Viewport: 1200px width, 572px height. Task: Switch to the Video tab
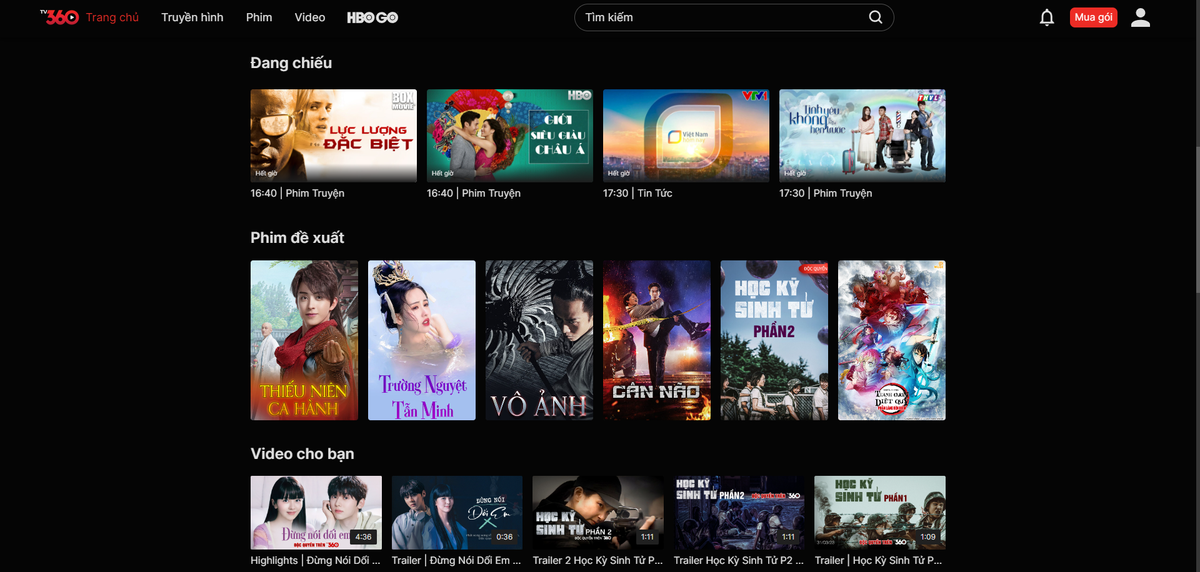(310, 17)
